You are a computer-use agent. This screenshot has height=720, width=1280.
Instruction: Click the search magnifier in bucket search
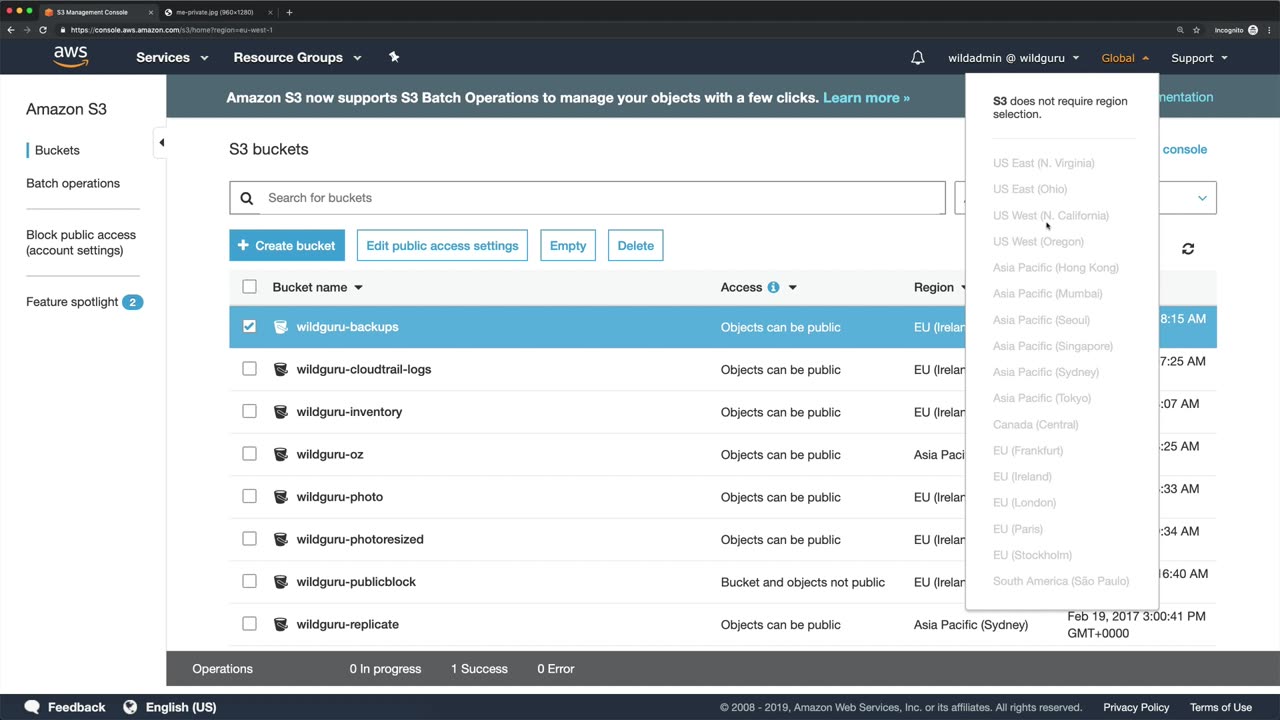coord(246,198)
